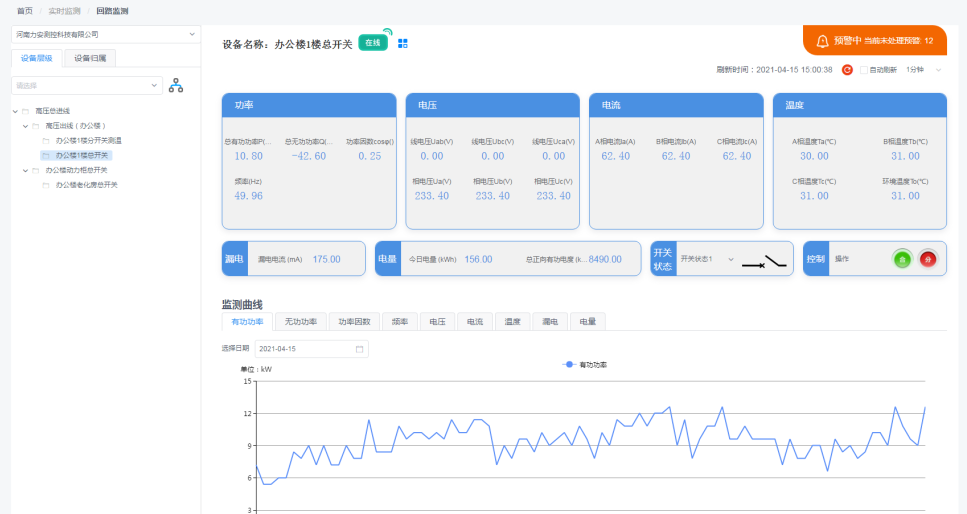Select tree item 高压总进线
Image resolution: width=967 pixels, height=514 pixels.
pyautogui.click(x=52, y=111)
